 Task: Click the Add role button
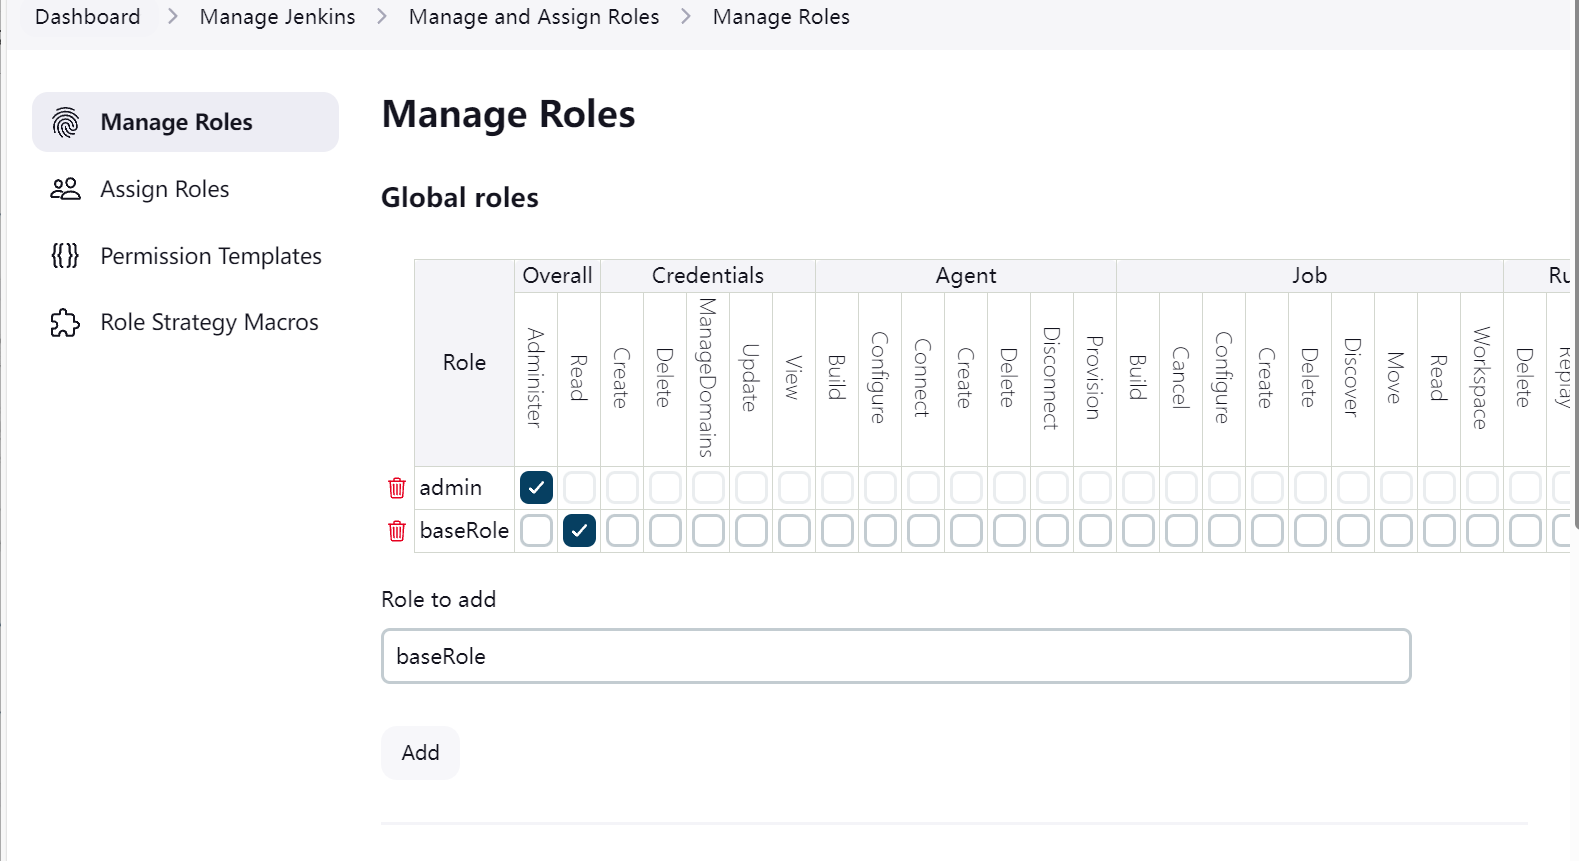click(x=420, y=753)
